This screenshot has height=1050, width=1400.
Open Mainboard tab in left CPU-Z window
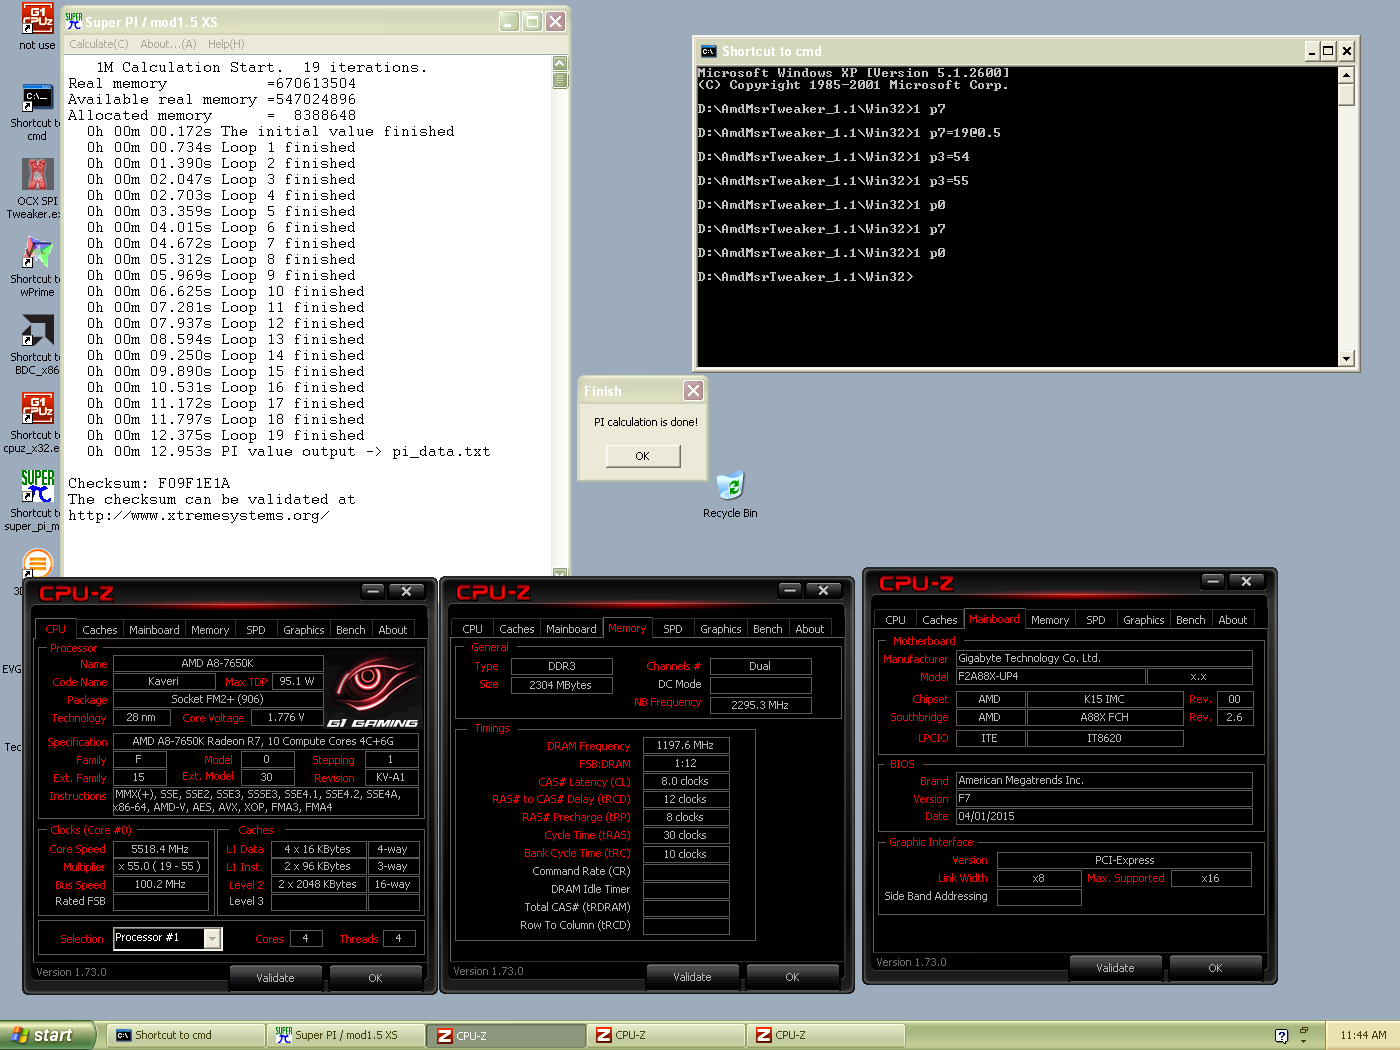tap(154, 630)
